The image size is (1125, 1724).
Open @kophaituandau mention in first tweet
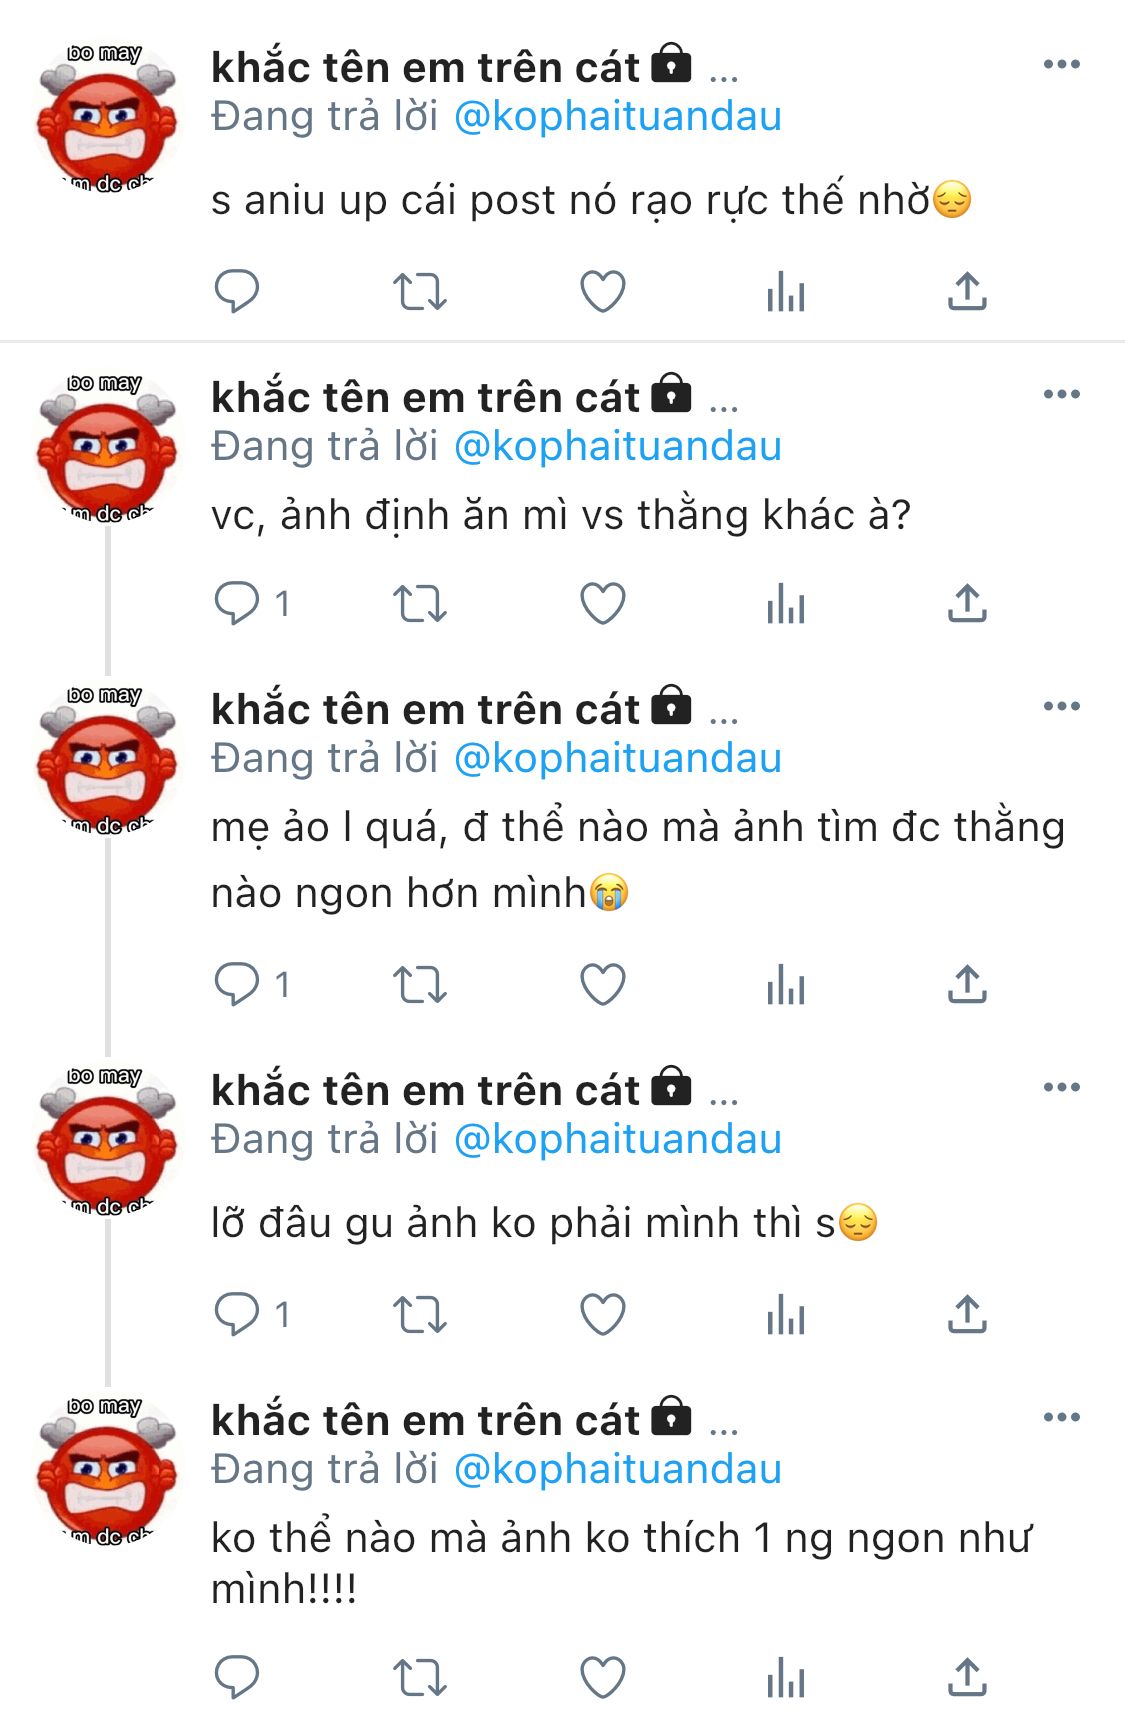618,117
